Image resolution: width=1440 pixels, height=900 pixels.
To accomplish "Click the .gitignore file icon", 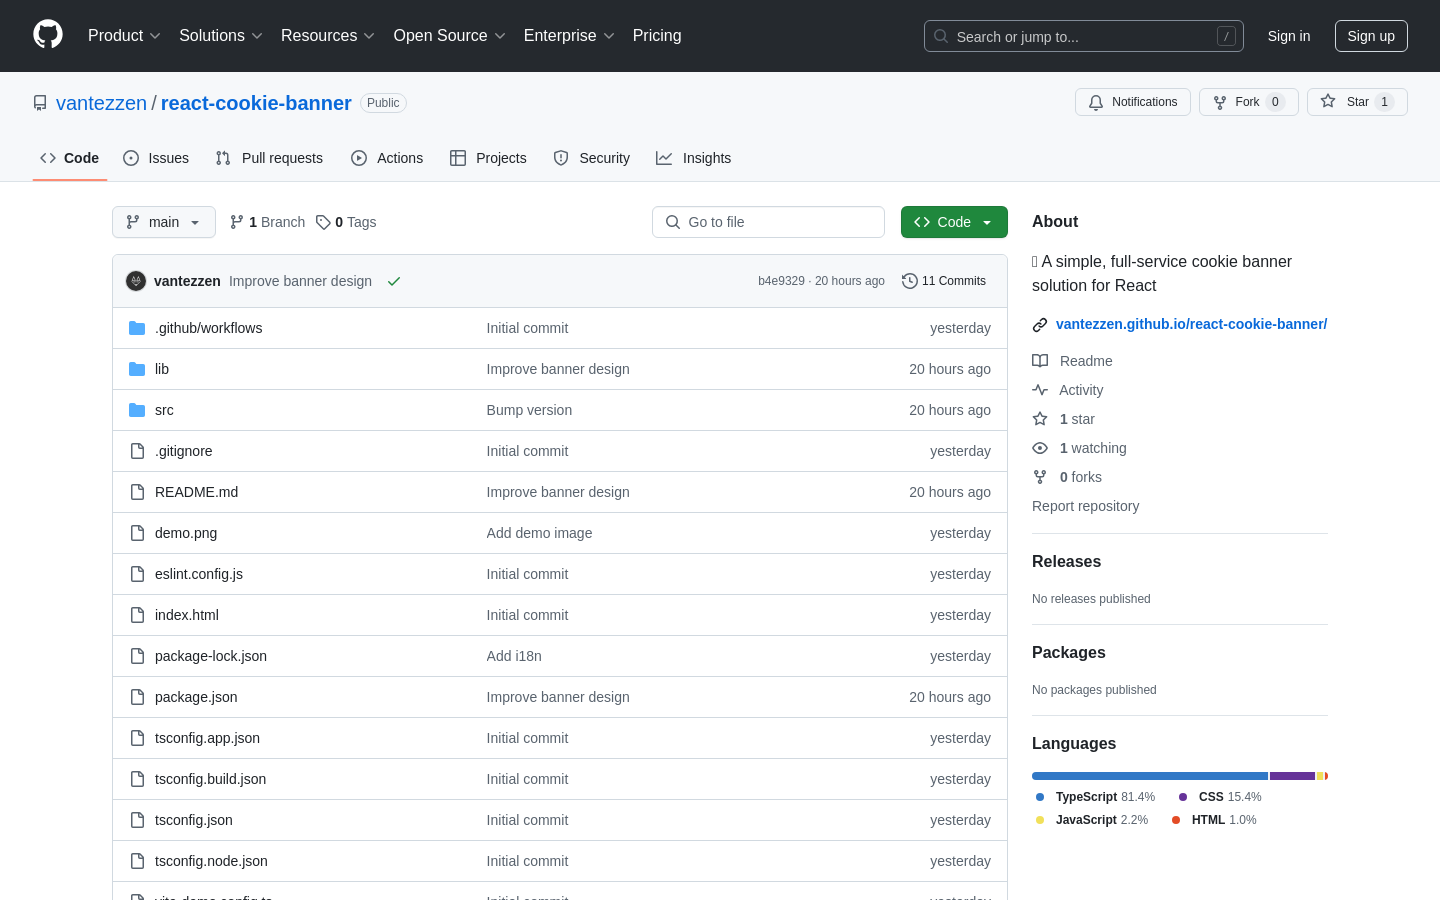I will (137, 451).
